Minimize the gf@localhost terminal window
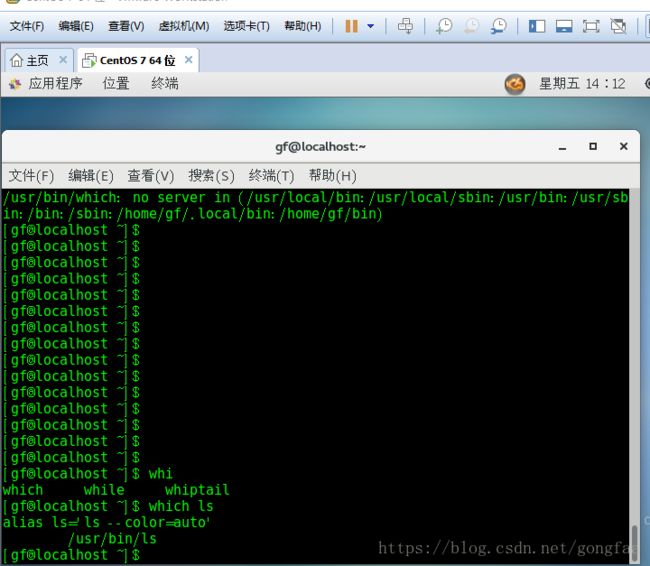 pos(562,147)
